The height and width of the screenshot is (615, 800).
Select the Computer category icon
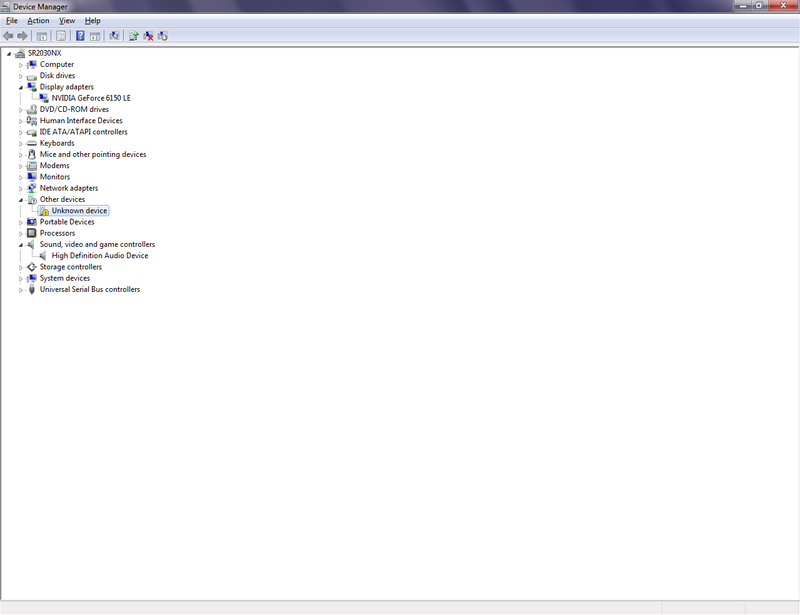click(32, 64)
